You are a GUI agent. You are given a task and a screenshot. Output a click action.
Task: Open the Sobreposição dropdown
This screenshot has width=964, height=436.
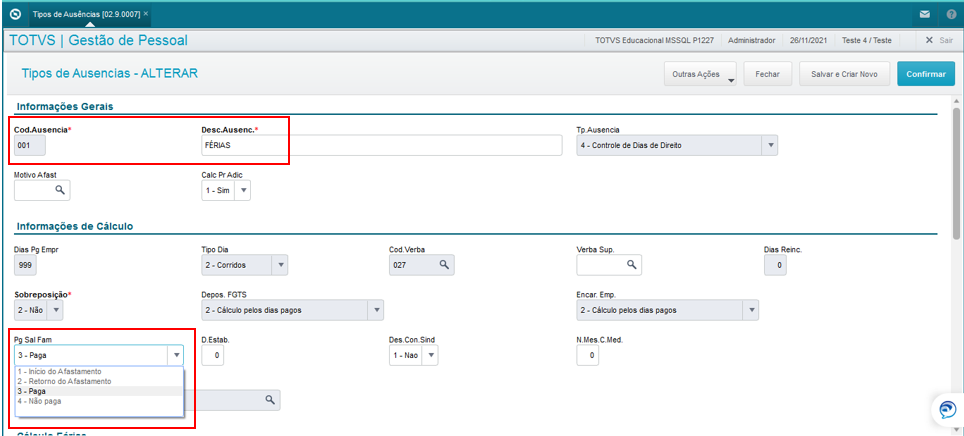click(55, 310)
